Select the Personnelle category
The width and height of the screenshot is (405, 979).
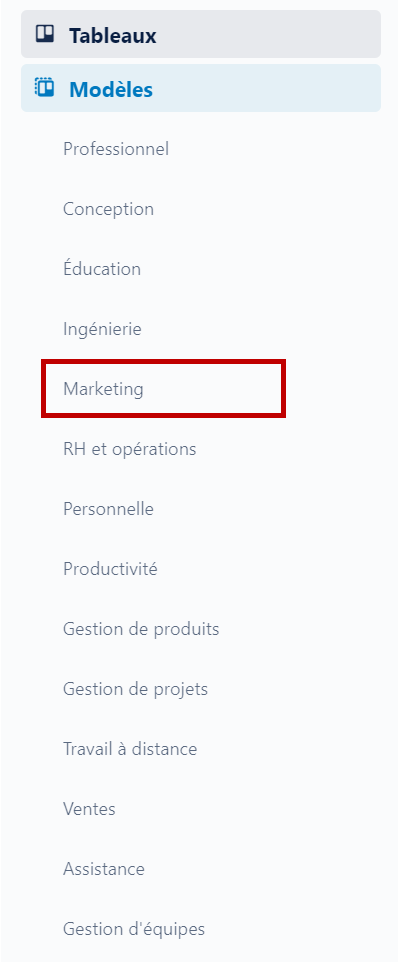click(108, 509)
